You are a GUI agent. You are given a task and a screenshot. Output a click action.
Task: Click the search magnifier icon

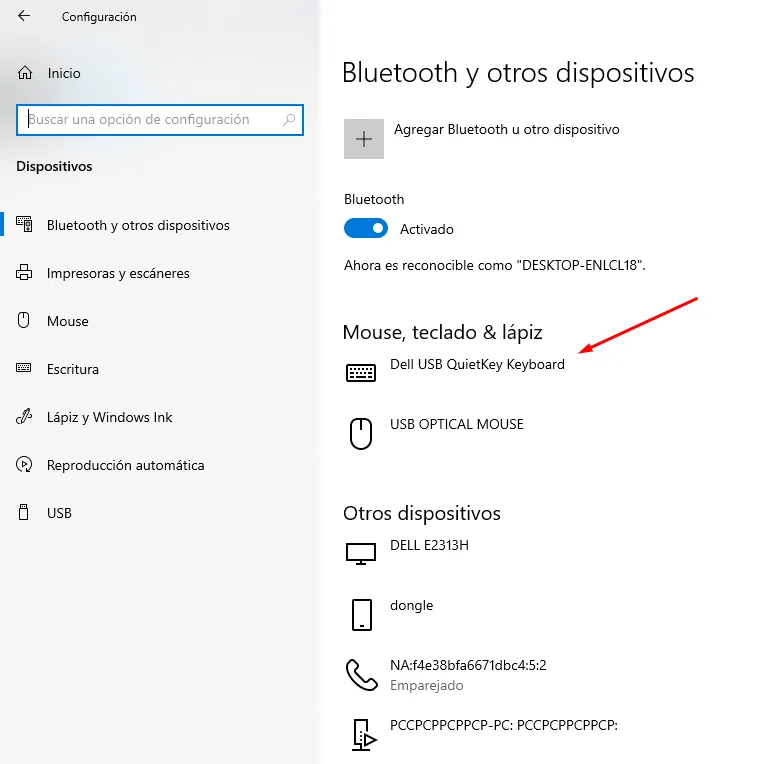coord(289,120)
